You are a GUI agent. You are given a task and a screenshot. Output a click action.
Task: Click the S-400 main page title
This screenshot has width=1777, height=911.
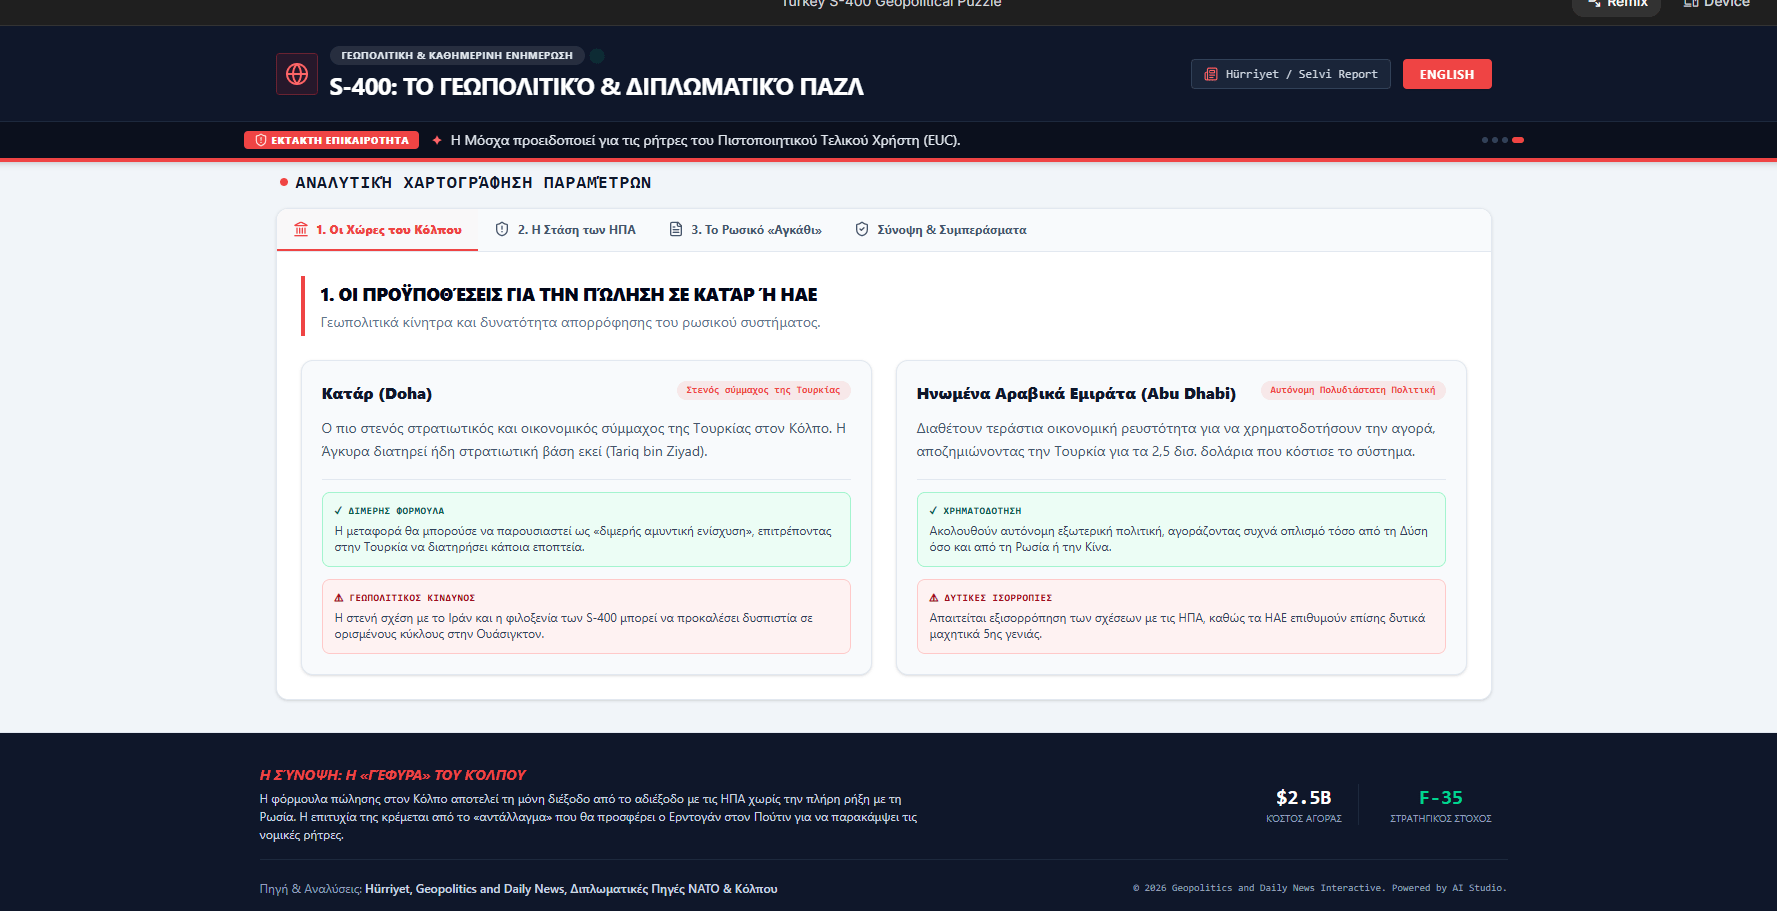[596, 87]
